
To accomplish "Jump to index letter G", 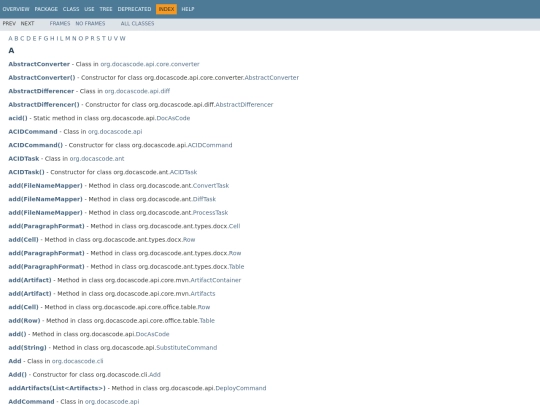I will click(45, 38).
